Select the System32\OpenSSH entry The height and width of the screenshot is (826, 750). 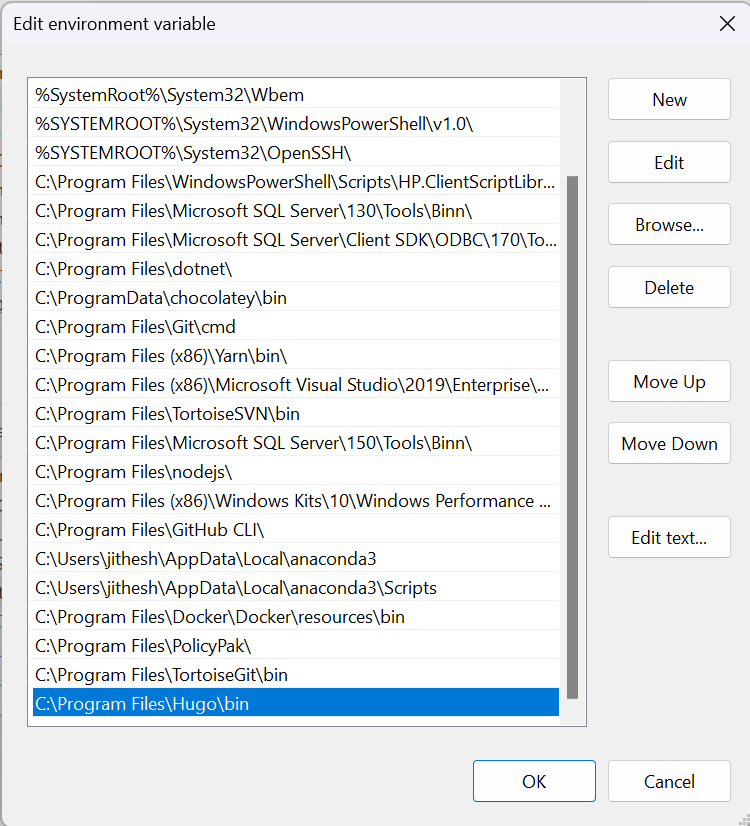(x=193, y=153)
